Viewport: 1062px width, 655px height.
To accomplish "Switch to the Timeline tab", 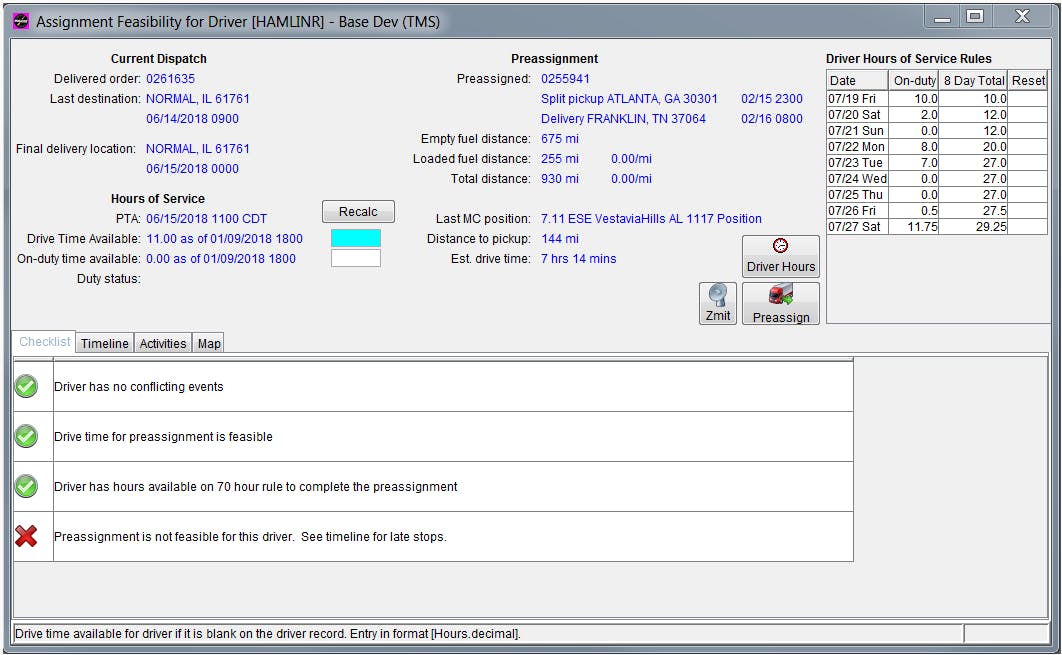I will (104, 342).
